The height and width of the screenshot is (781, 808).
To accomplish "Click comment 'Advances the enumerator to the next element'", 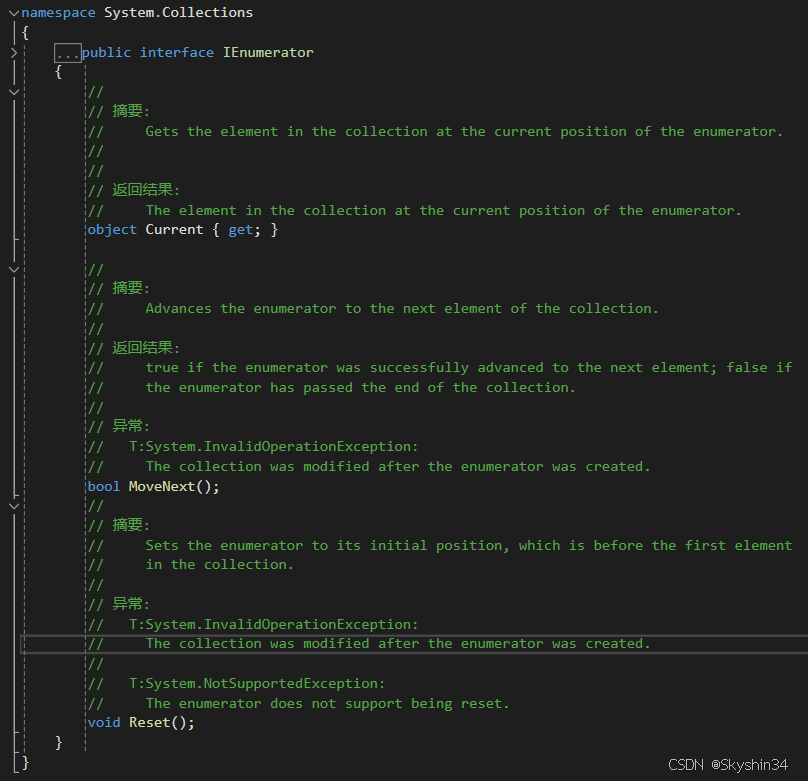I will (x=402, y=309).
